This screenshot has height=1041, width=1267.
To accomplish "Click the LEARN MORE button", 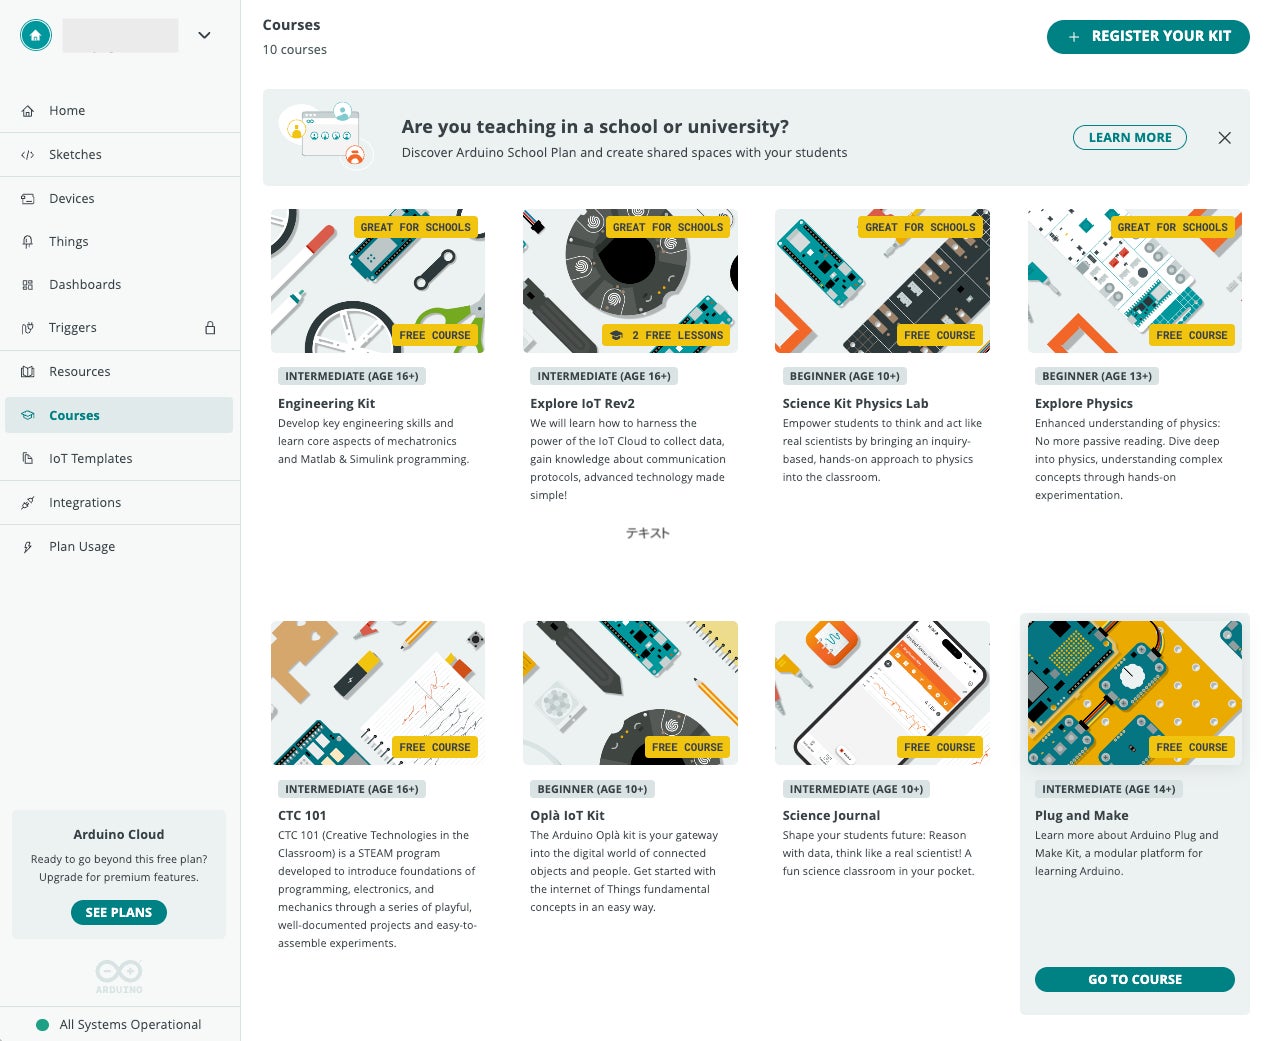I will pyautogui.click(x=1130, y=138).
